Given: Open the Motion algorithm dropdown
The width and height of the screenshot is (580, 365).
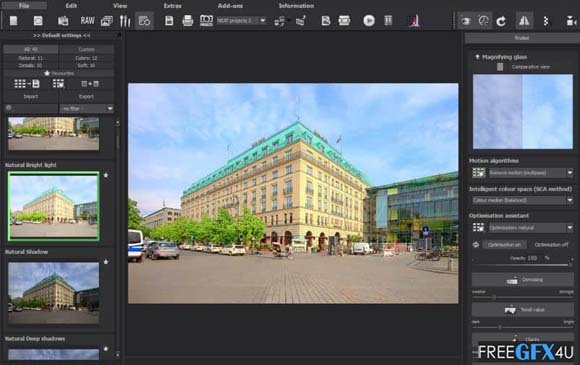Looking at the screenshot, I should (x=531, y=173).
